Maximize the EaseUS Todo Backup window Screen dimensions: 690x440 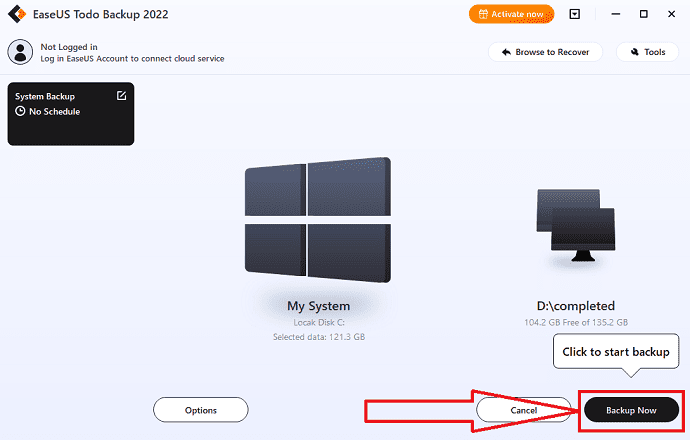point(643,14)
